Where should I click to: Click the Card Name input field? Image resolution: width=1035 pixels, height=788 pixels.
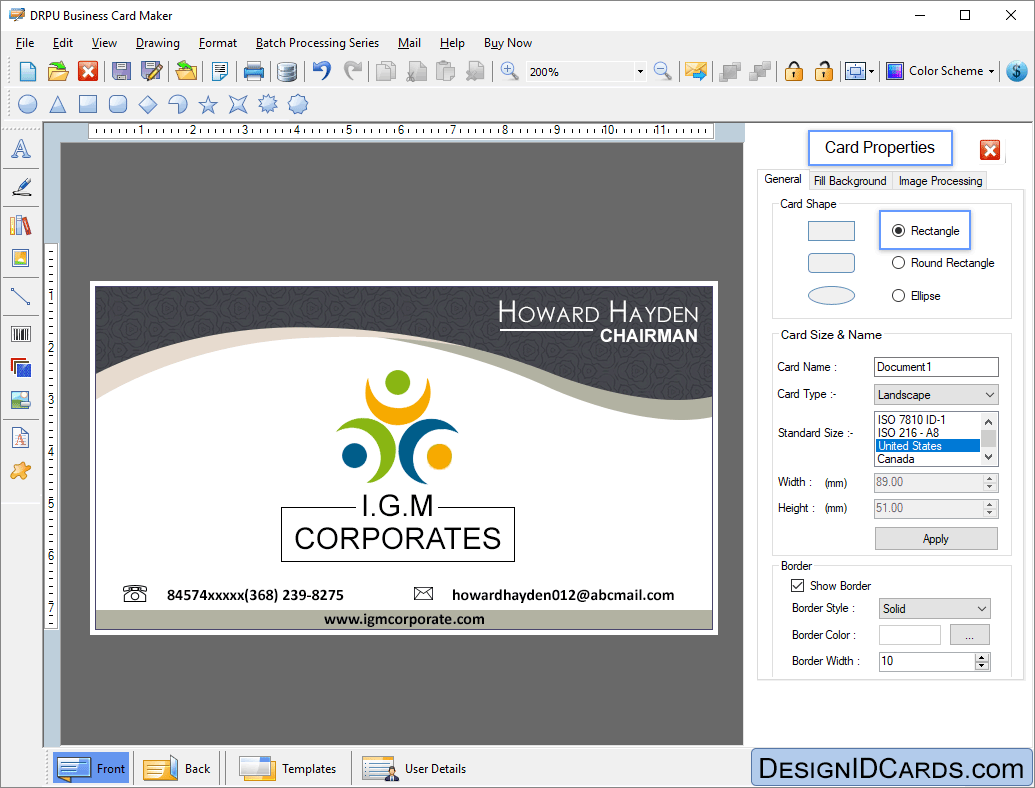(x=936, y=367)
